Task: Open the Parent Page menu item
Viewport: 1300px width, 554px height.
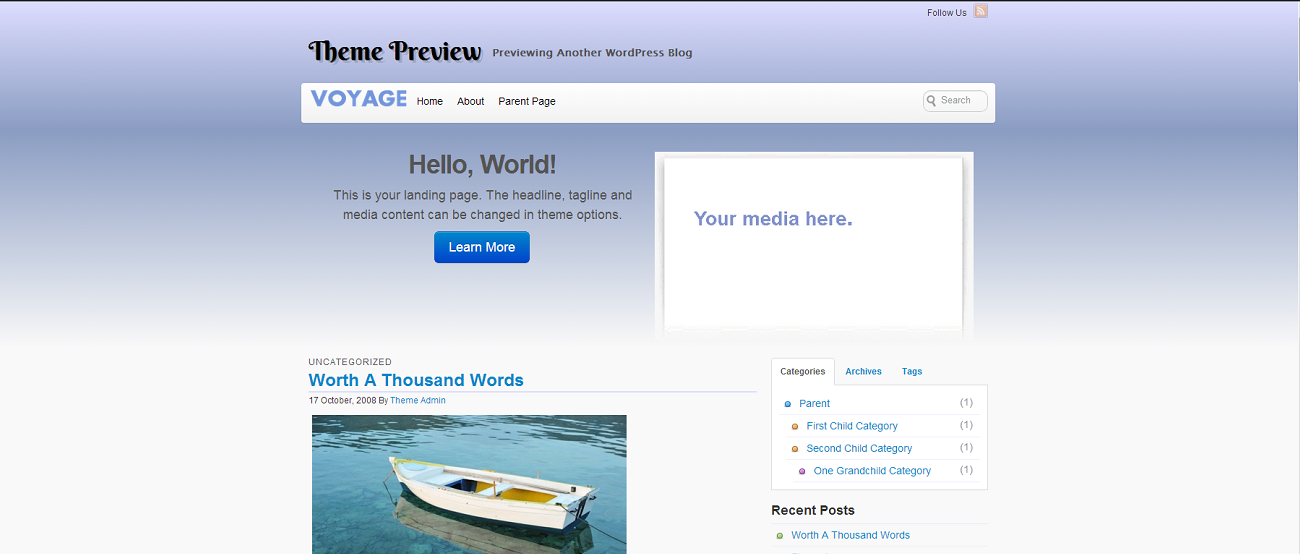Action: pyautogui.click(x=527, y=101)
